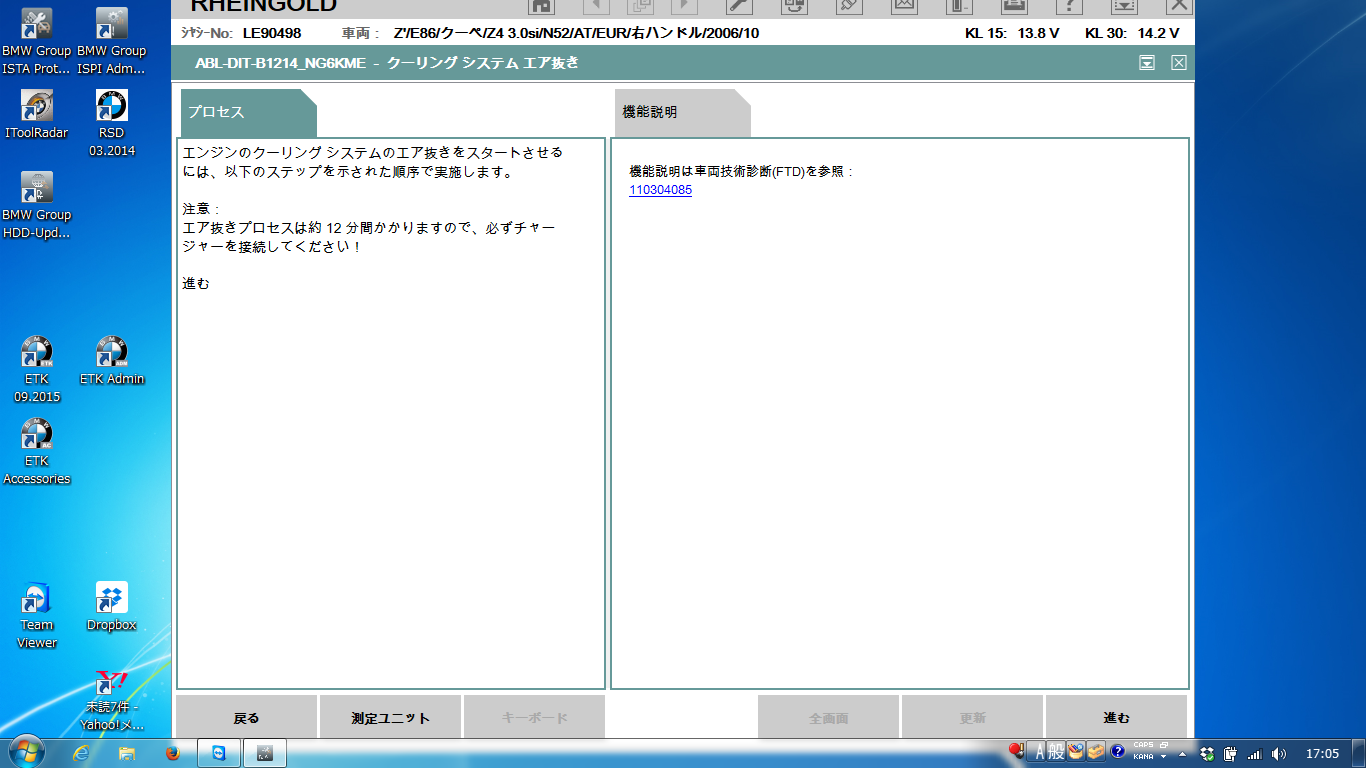
Task: Open the 110304085 FTD document link
Action: [660, 190]
